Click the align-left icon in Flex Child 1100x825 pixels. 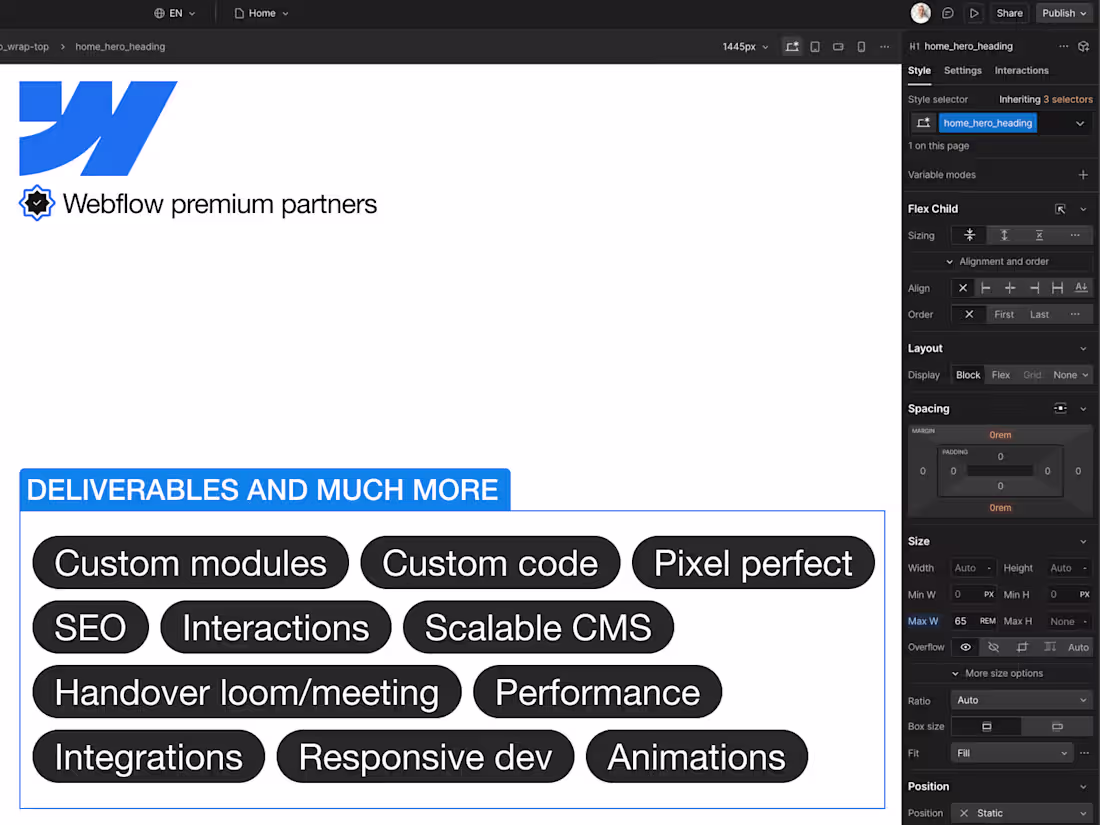coord(985,287)
